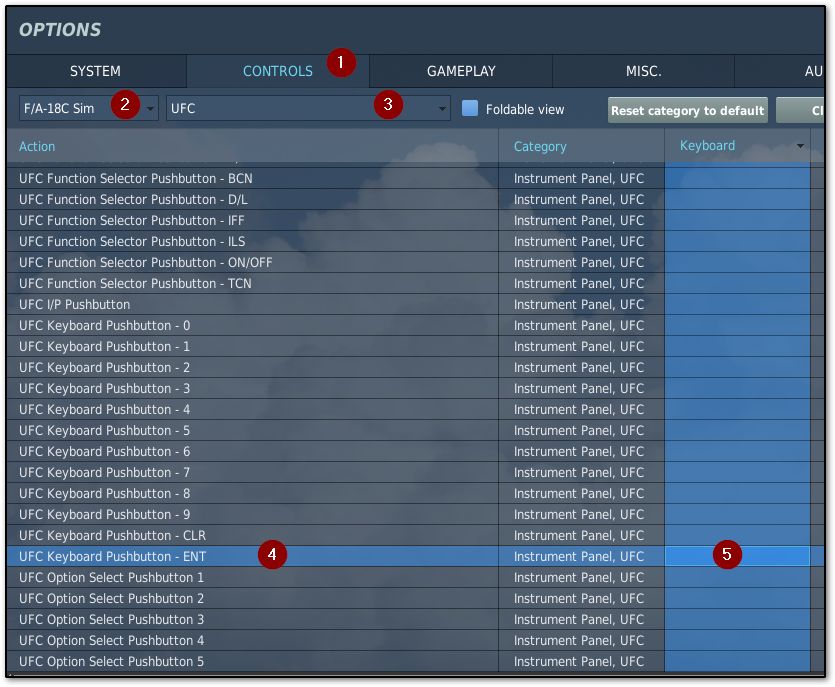Click the Keyboard cell for ENT pushbutton
The image size is (835, 687).
tap(737, 556)
